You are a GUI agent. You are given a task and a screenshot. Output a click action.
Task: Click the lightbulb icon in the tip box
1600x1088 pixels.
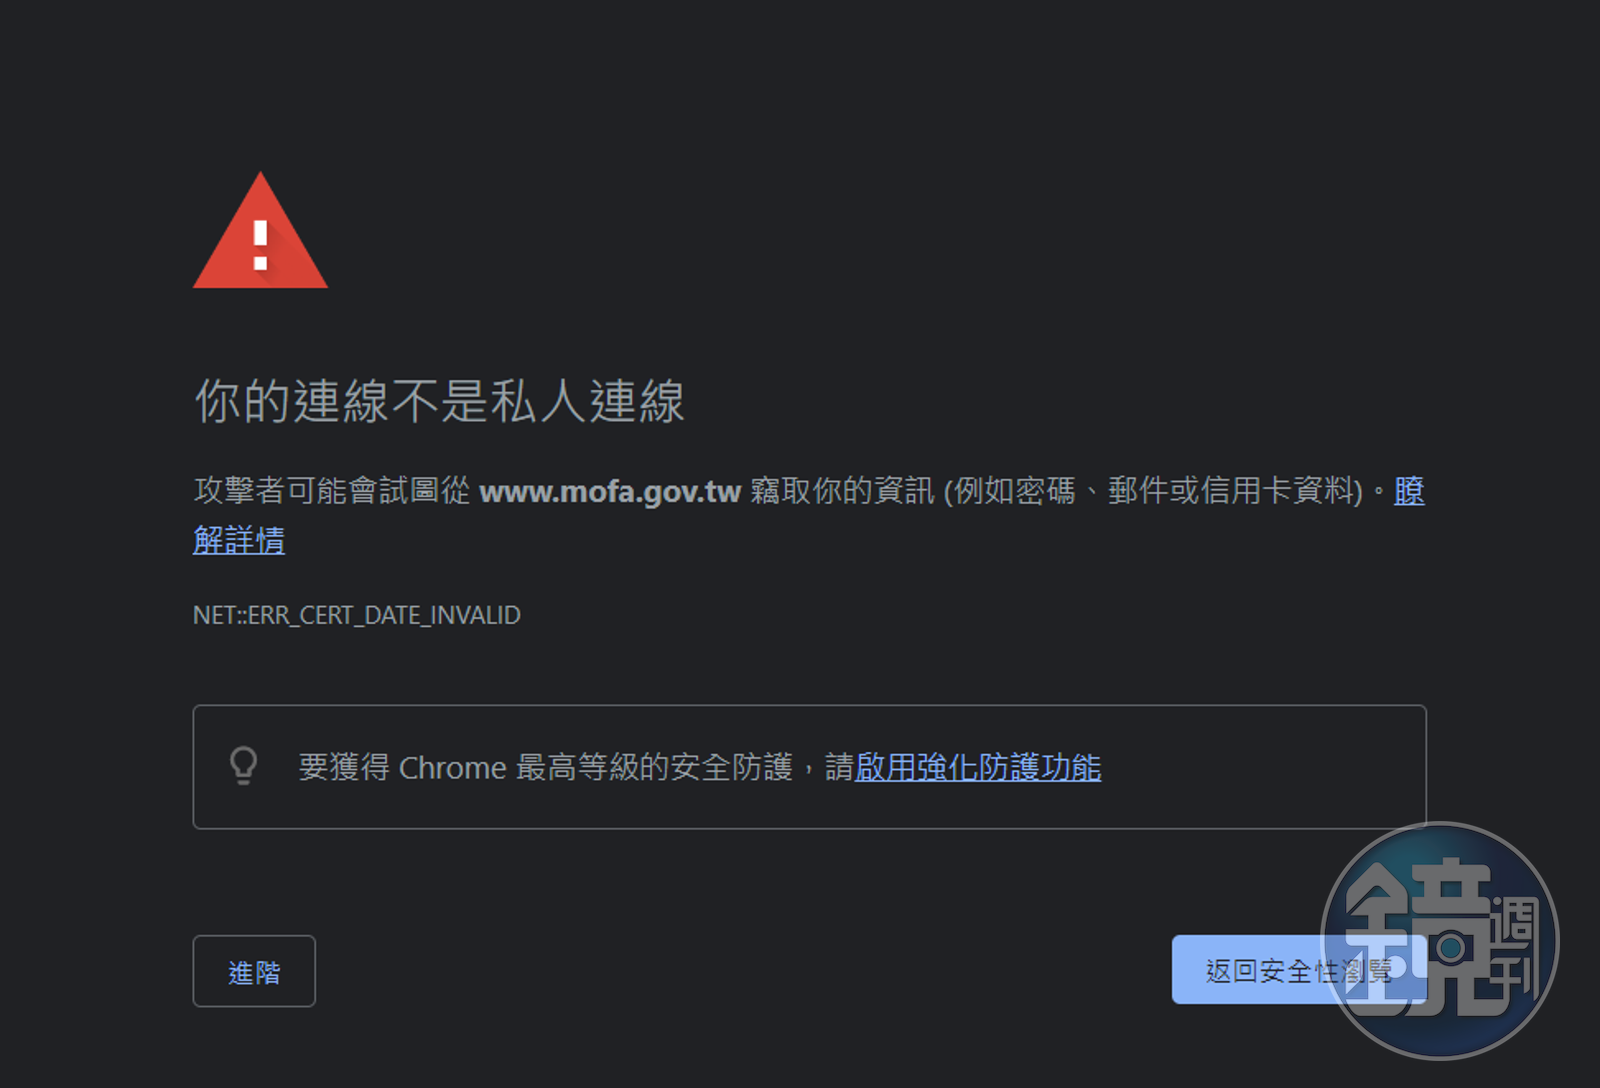tap(244, 766)
